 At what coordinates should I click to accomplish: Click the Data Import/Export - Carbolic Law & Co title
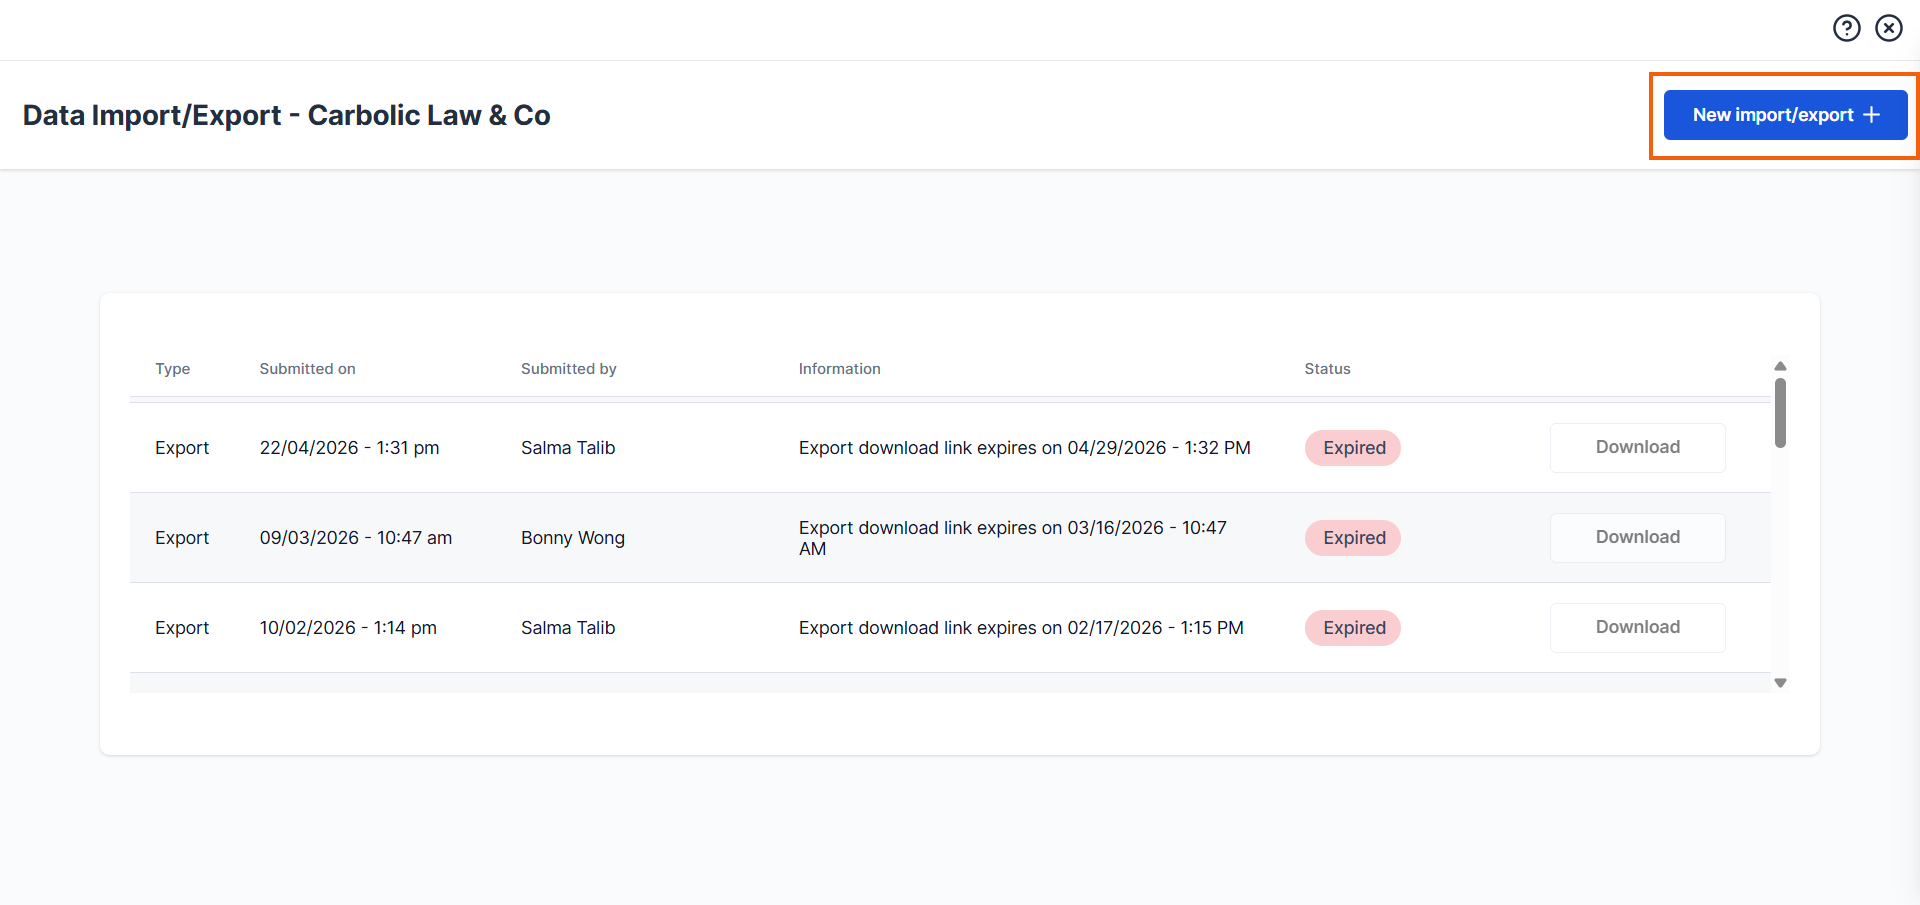click(x=286, y=116)
